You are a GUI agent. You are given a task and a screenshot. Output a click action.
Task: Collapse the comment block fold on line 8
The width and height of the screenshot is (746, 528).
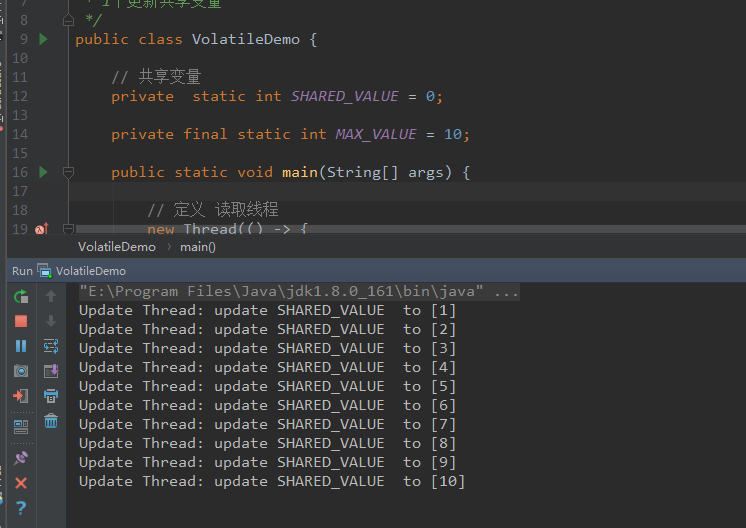click(x=69, y=20)
